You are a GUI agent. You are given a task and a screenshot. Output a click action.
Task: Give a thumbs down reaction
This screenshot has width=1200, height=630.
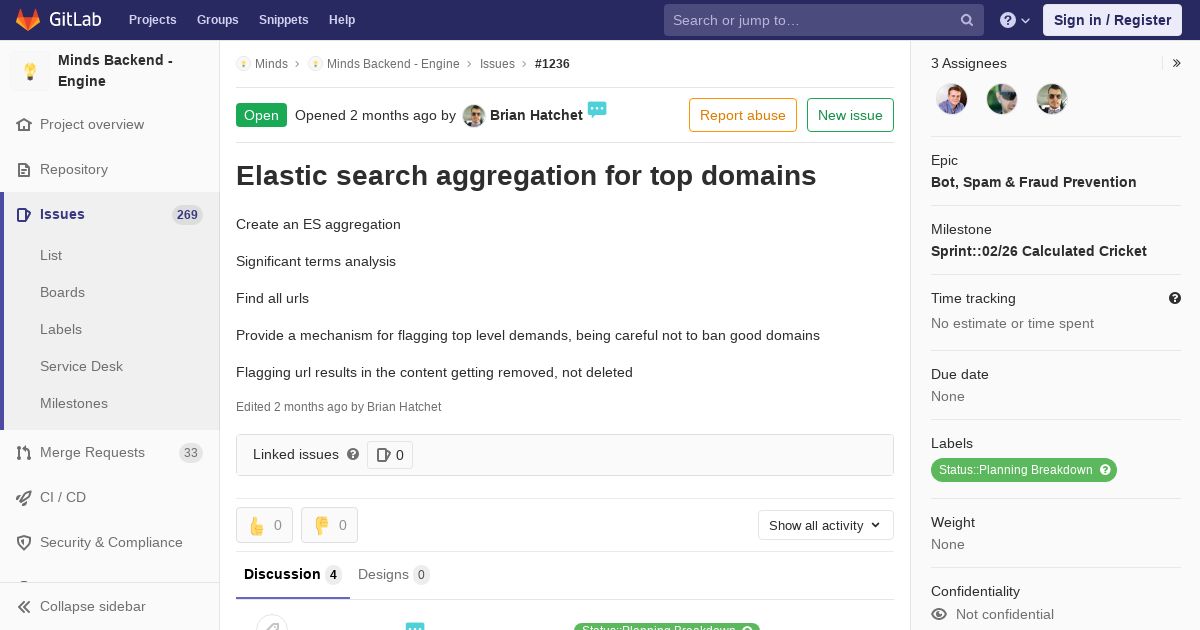329,525
